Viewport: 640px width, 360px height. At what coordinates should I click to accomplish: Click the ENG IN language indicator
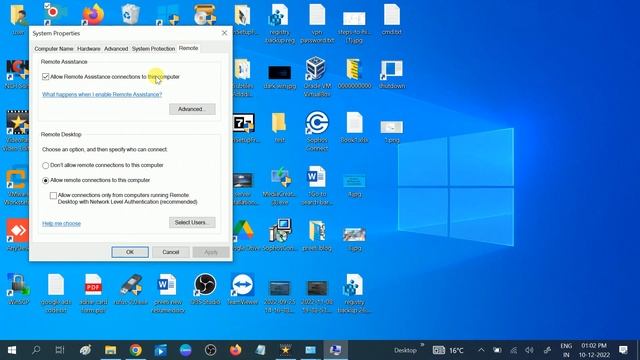[x=566, y=350]
